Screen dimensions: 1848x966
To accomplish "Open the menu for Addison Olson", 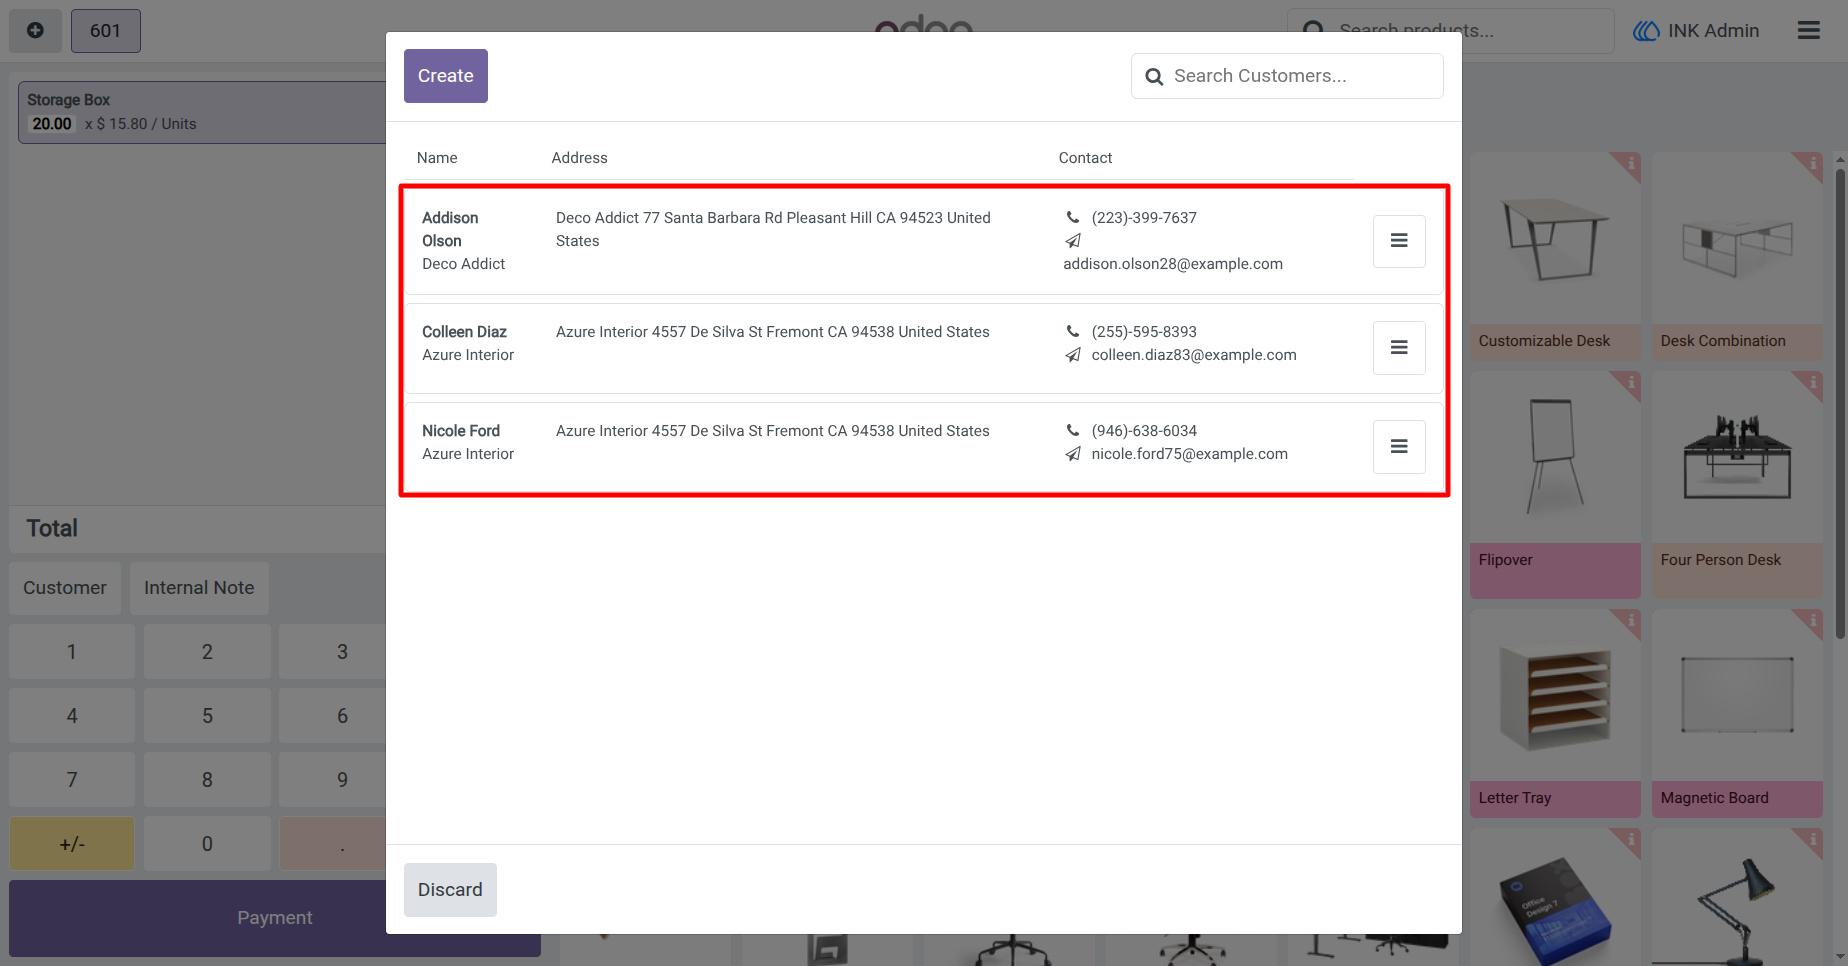I will 1399,241.
